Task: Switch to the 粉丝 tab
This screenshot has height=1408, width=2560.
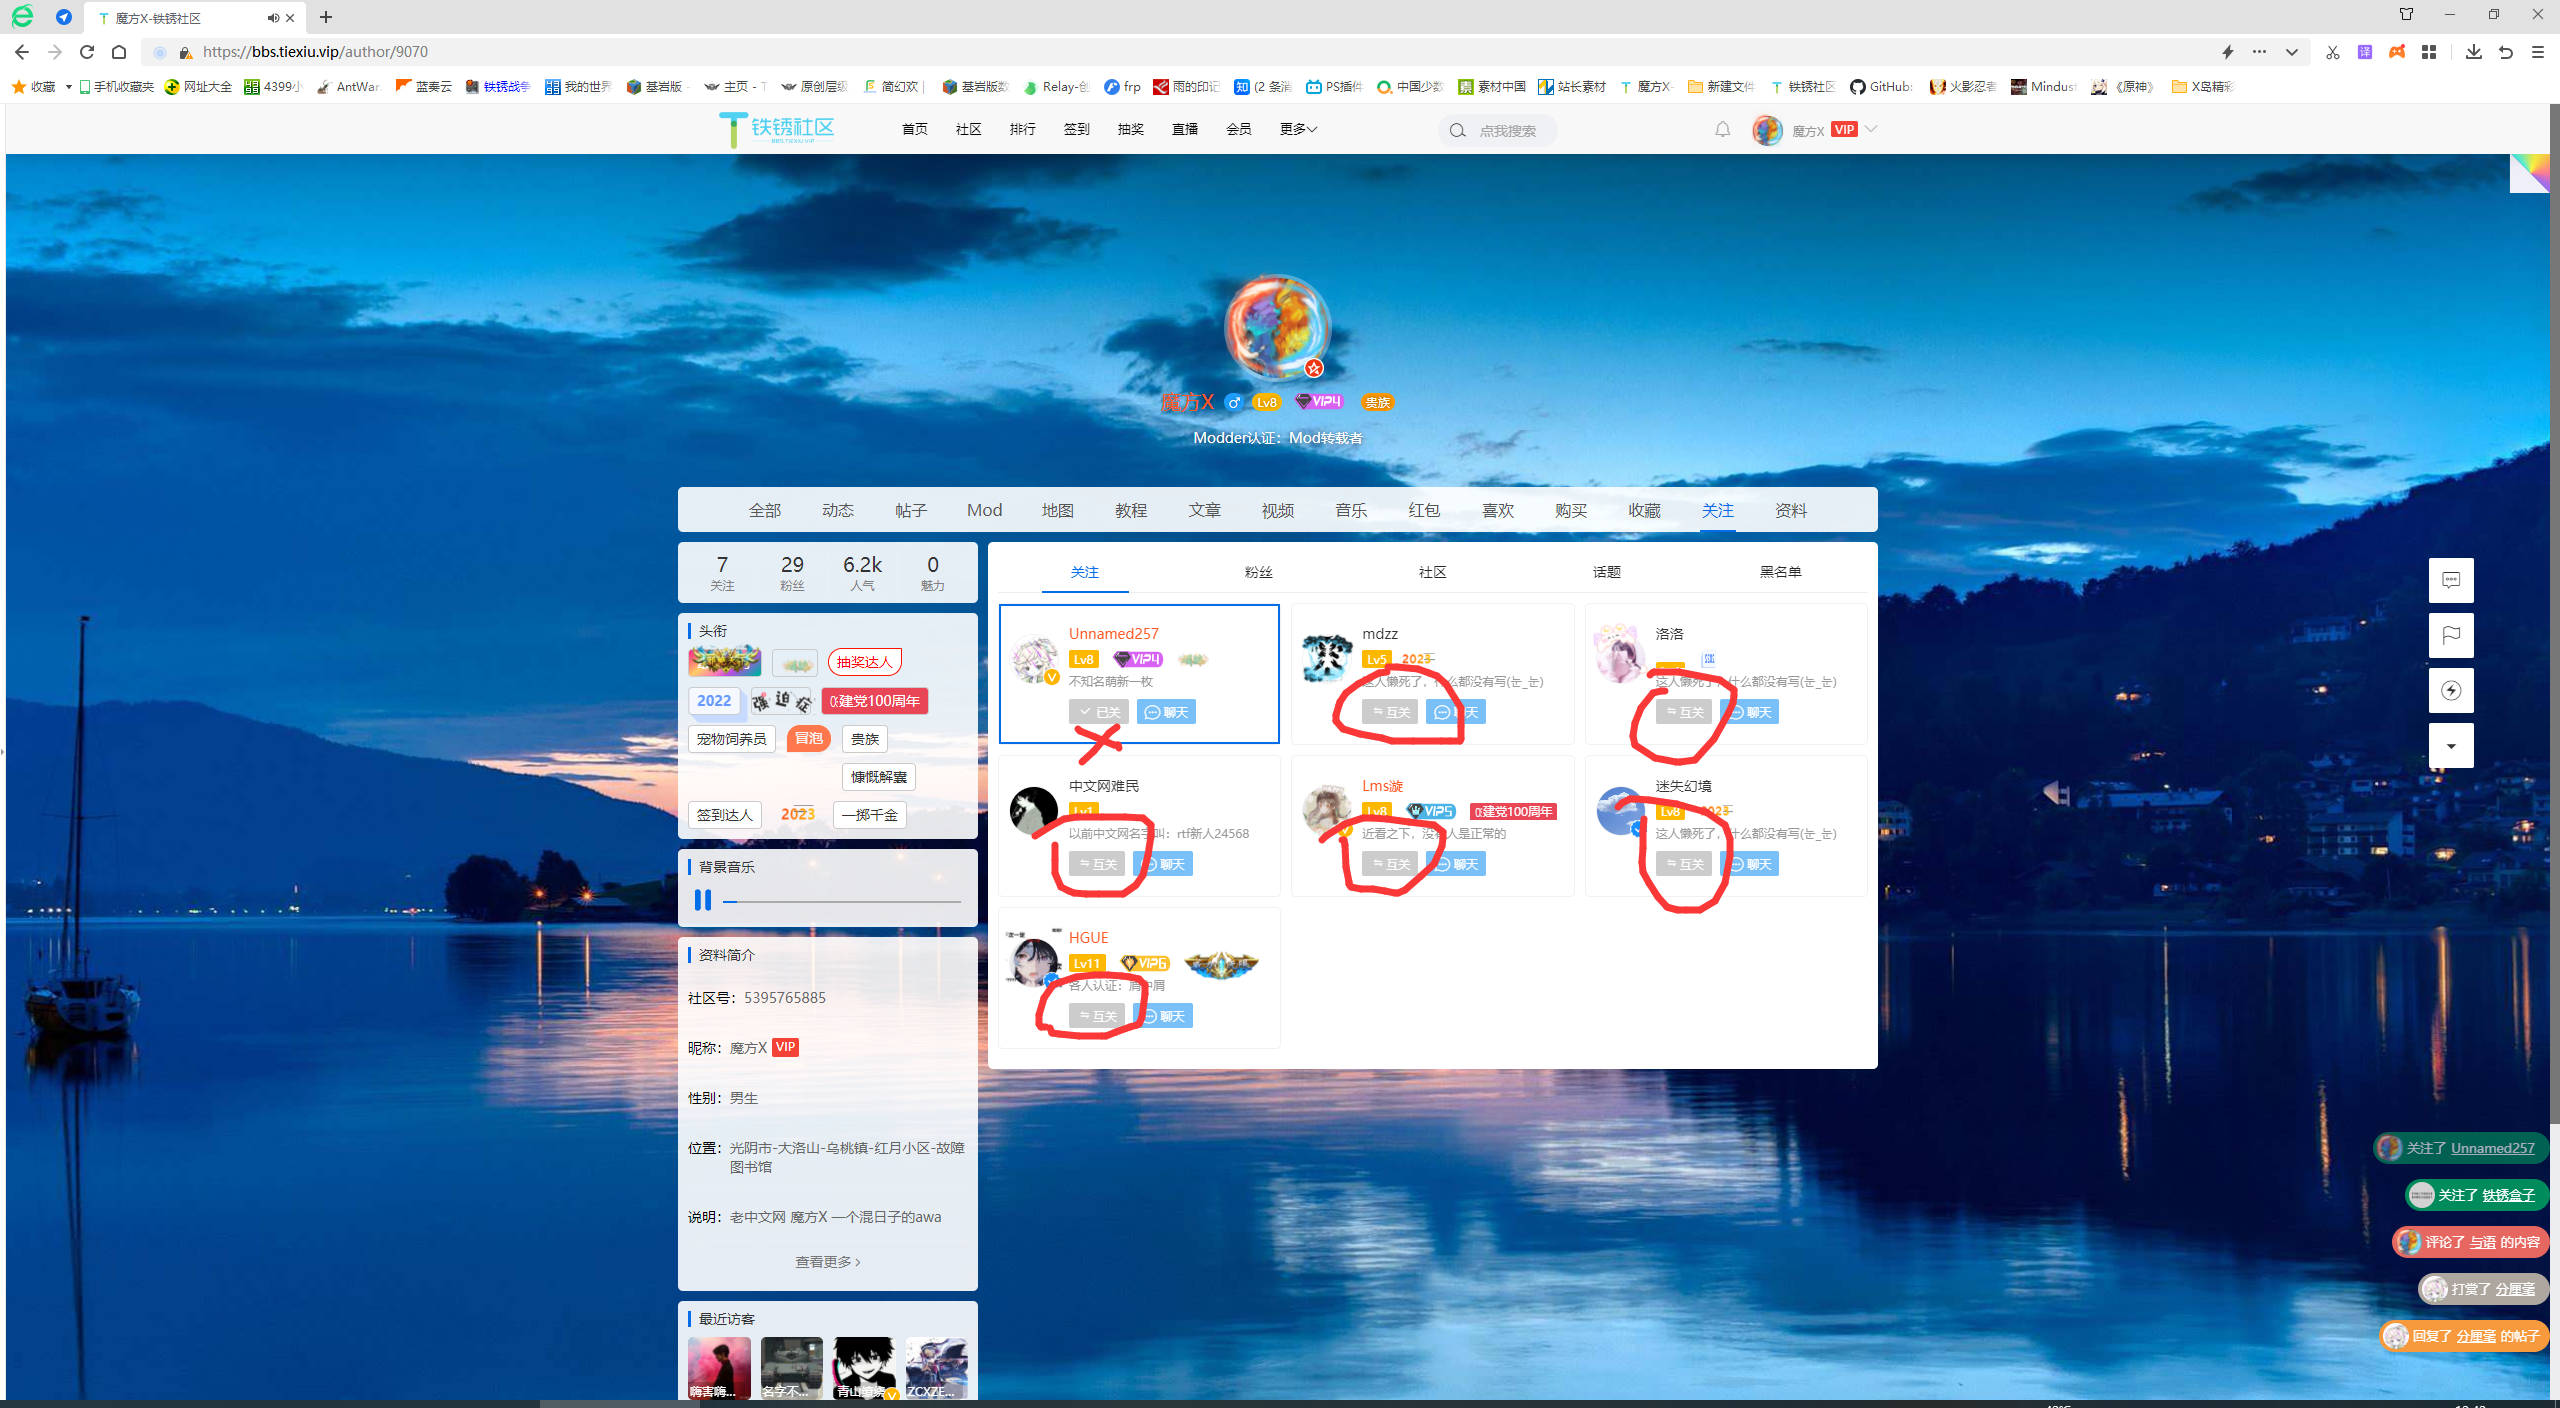Action: click(1258, 572)
